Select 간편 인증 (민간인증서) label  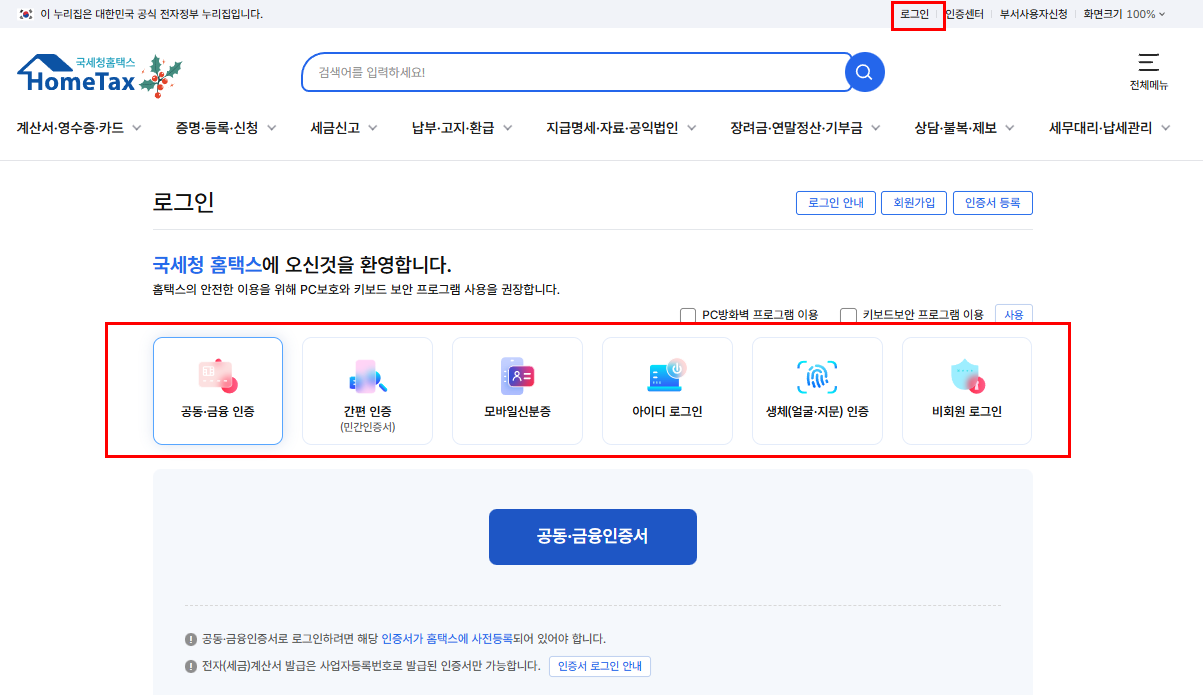(x=367, y=418)
